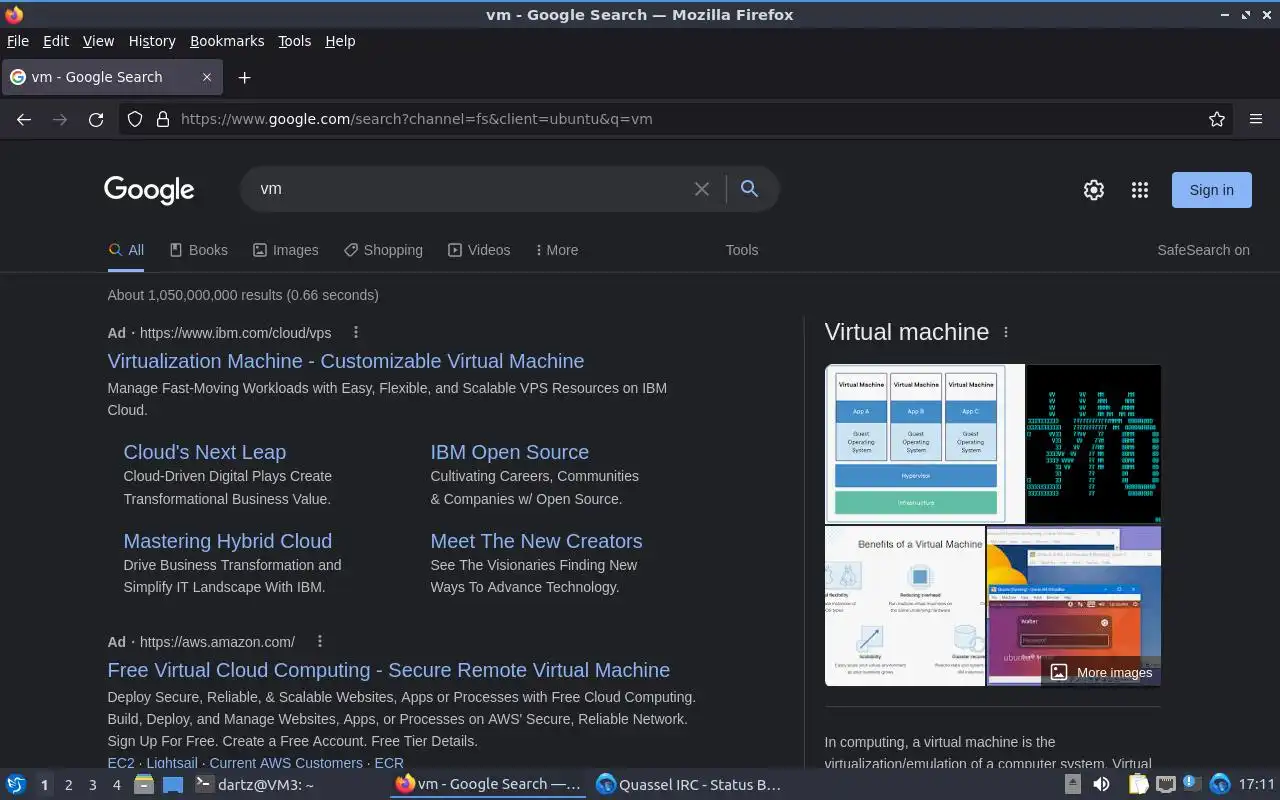Image resolution: width=1280 pixels, height=800 pixels.
Task: Clear the search box with the X icon
Action: (702, 189)
